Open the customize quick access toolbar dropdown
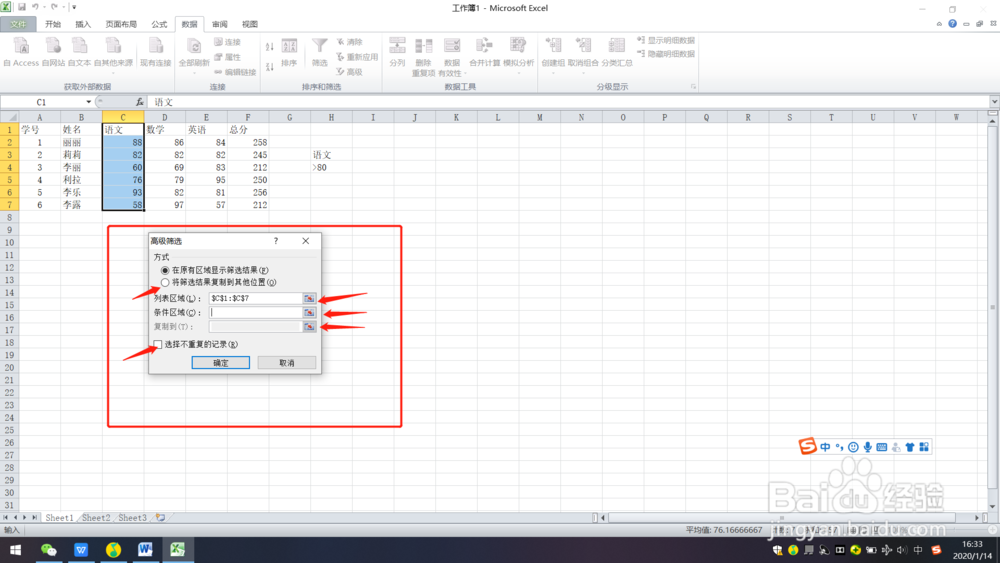 pos(74,7)
